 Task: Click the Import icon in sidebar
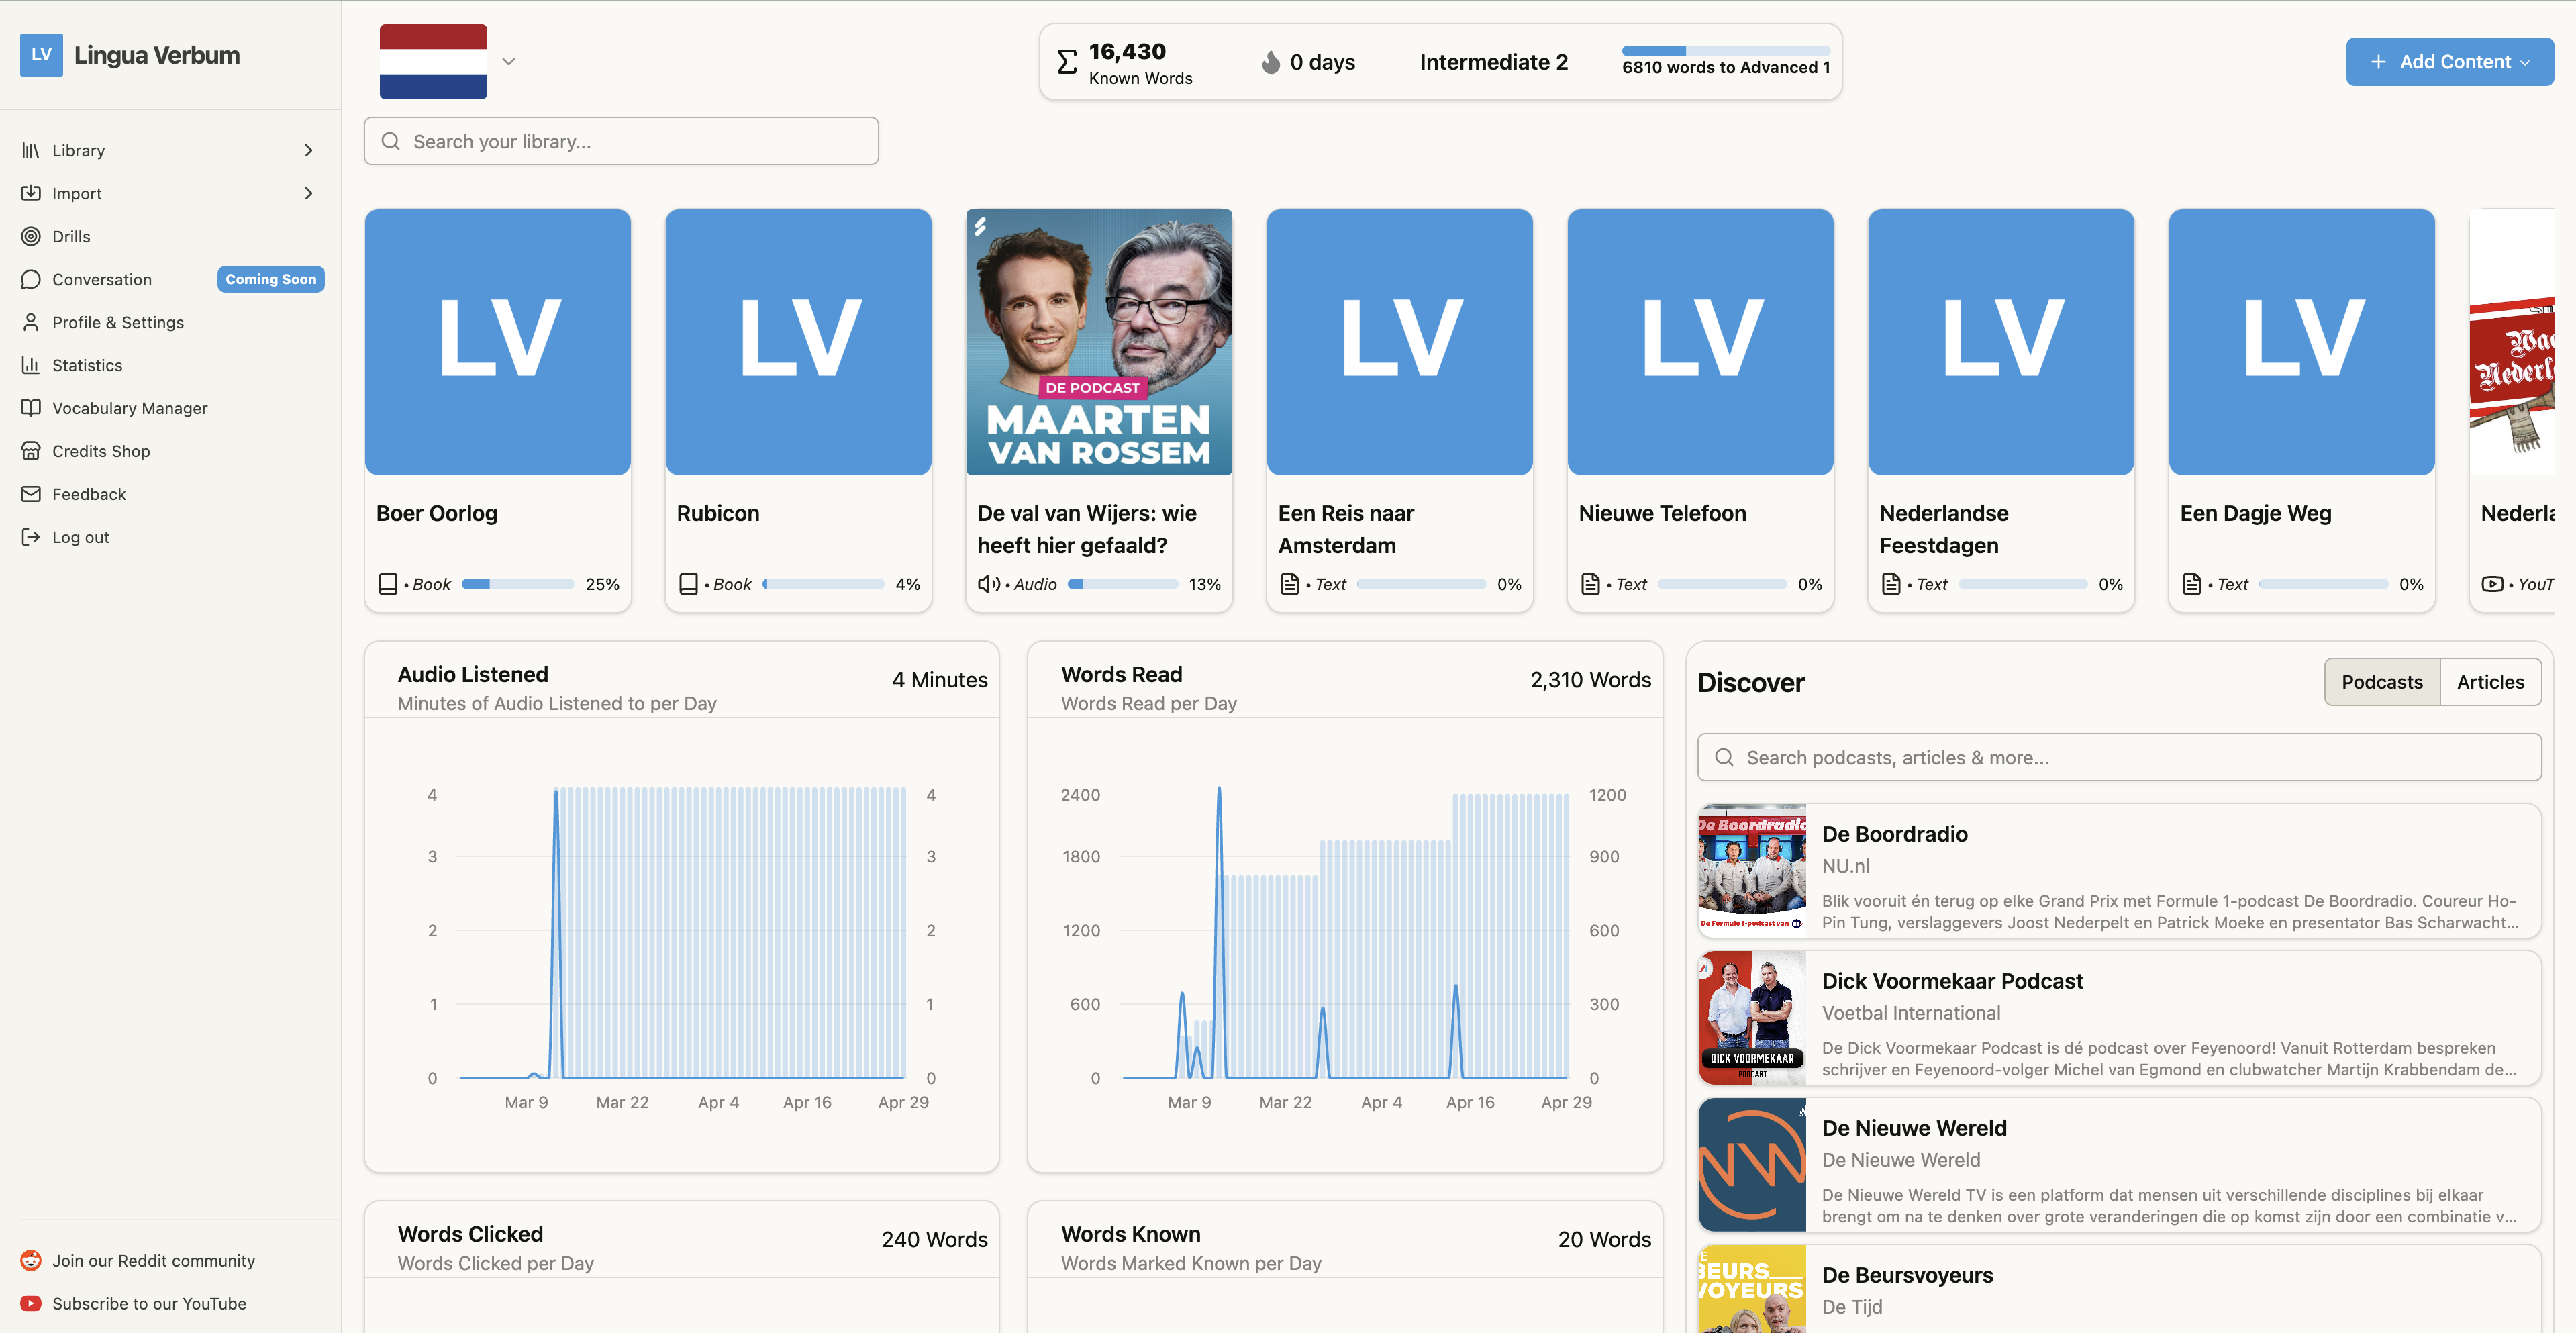point(31,193)
